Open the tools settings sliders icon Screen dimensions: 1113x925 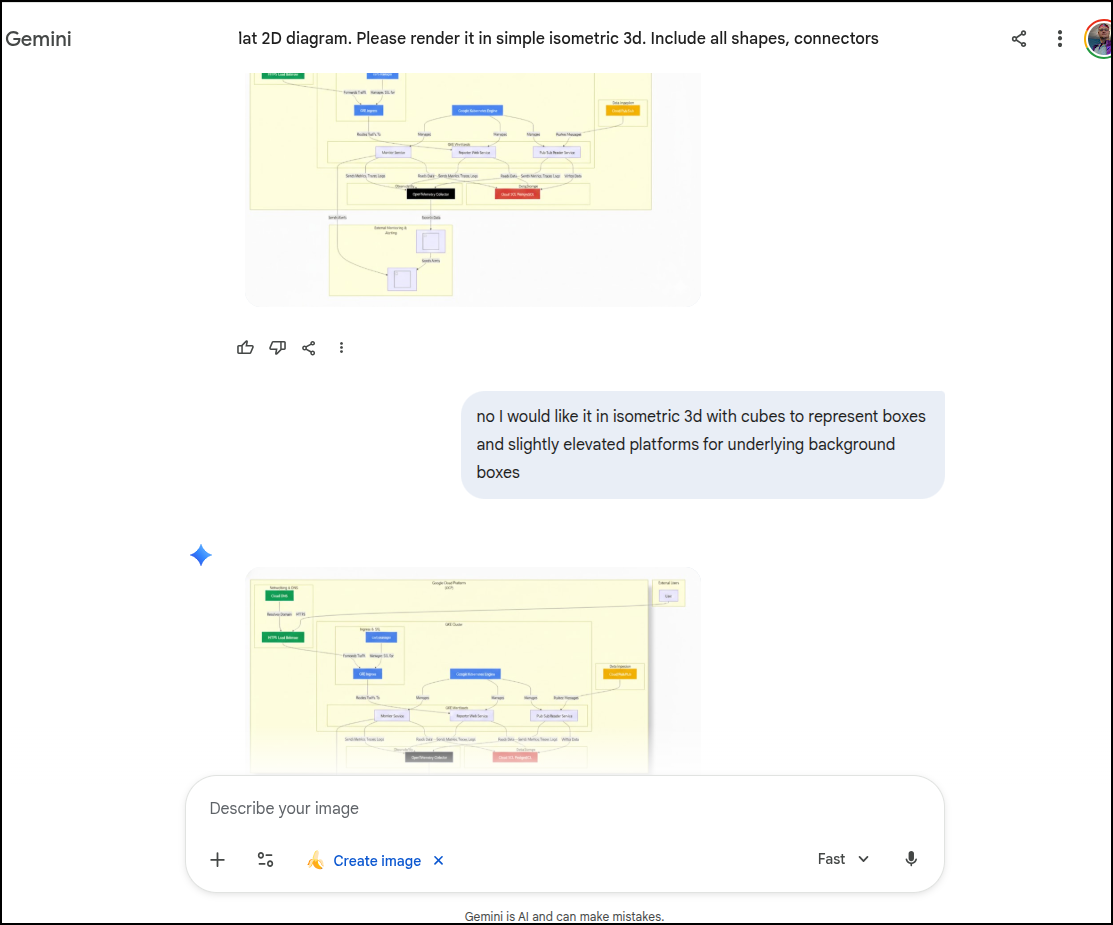point(265,860)
